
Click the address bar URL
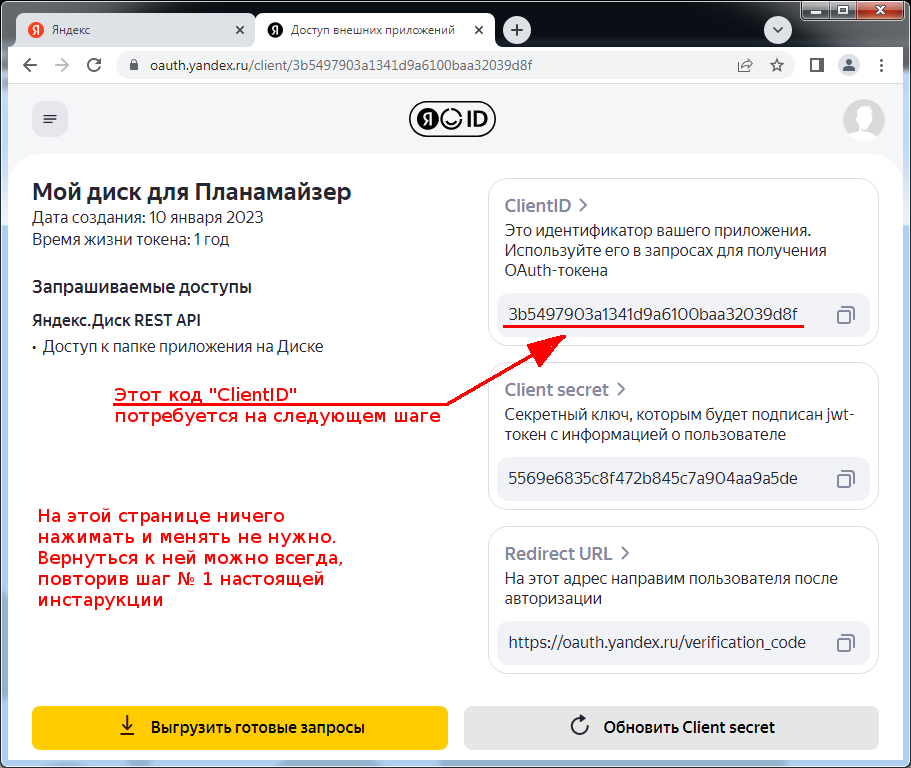click(x=341, y=65)
